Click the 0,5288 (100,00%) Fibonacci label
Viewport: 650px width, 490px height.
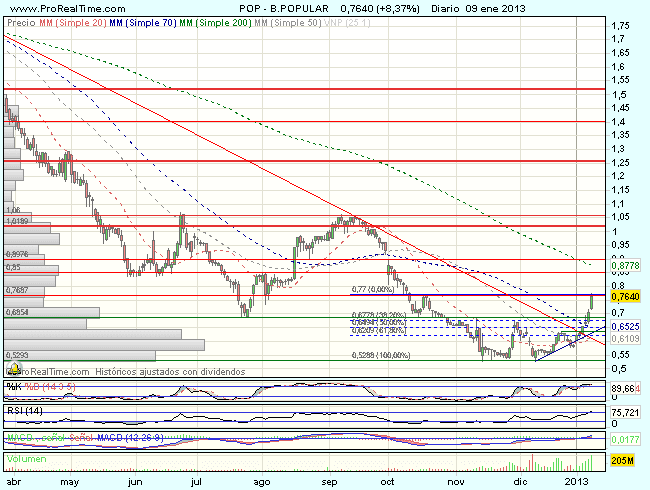(x=381, y=355)
